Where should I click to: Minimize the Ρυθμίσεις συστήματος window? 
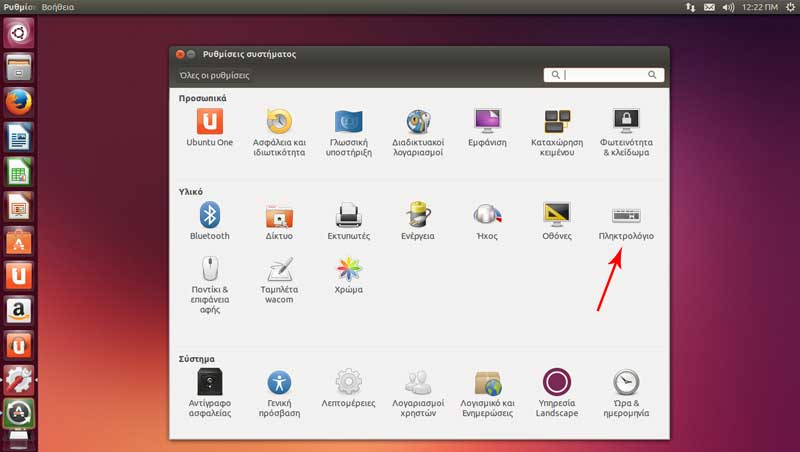[x=191, y=54]
